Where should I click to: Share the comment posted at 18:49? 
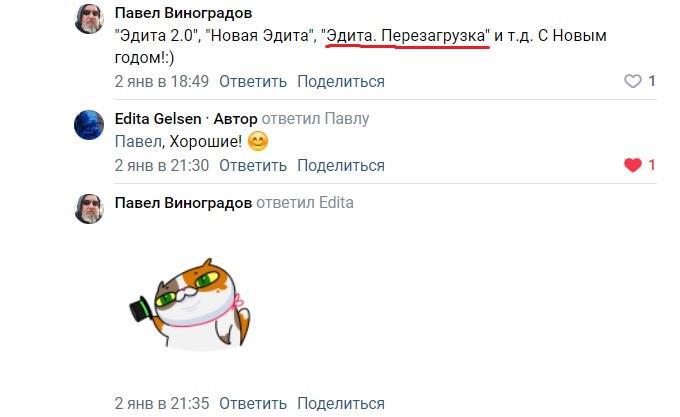click(x=341, y=81)
